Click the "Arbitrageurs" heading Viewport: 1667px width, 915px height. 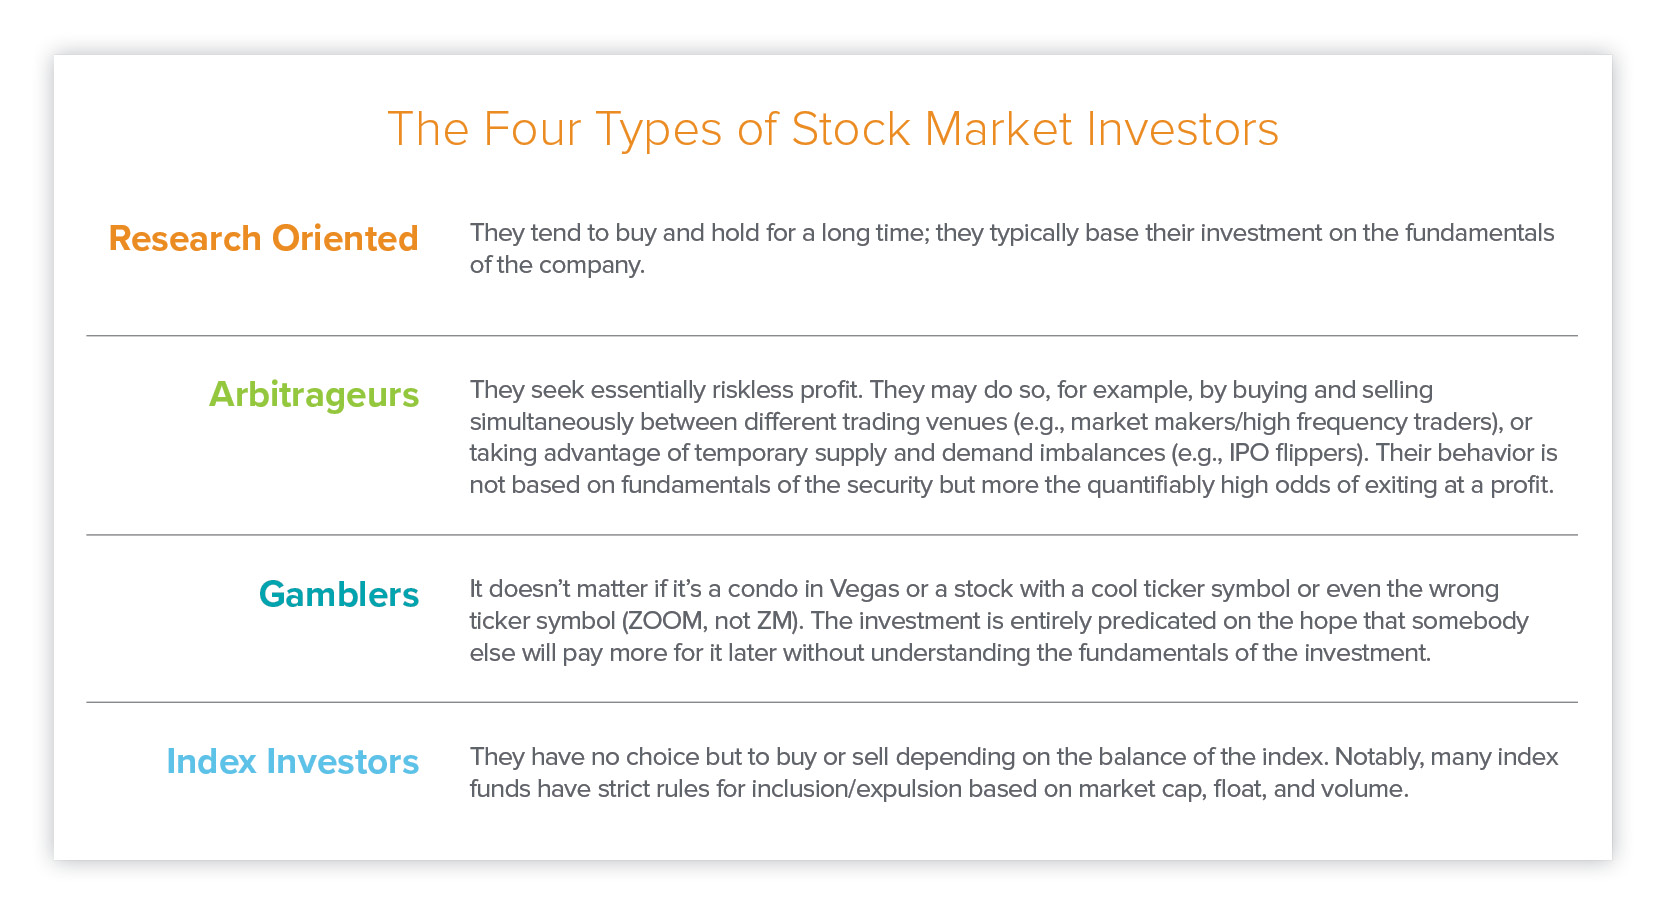pos(314,395)
